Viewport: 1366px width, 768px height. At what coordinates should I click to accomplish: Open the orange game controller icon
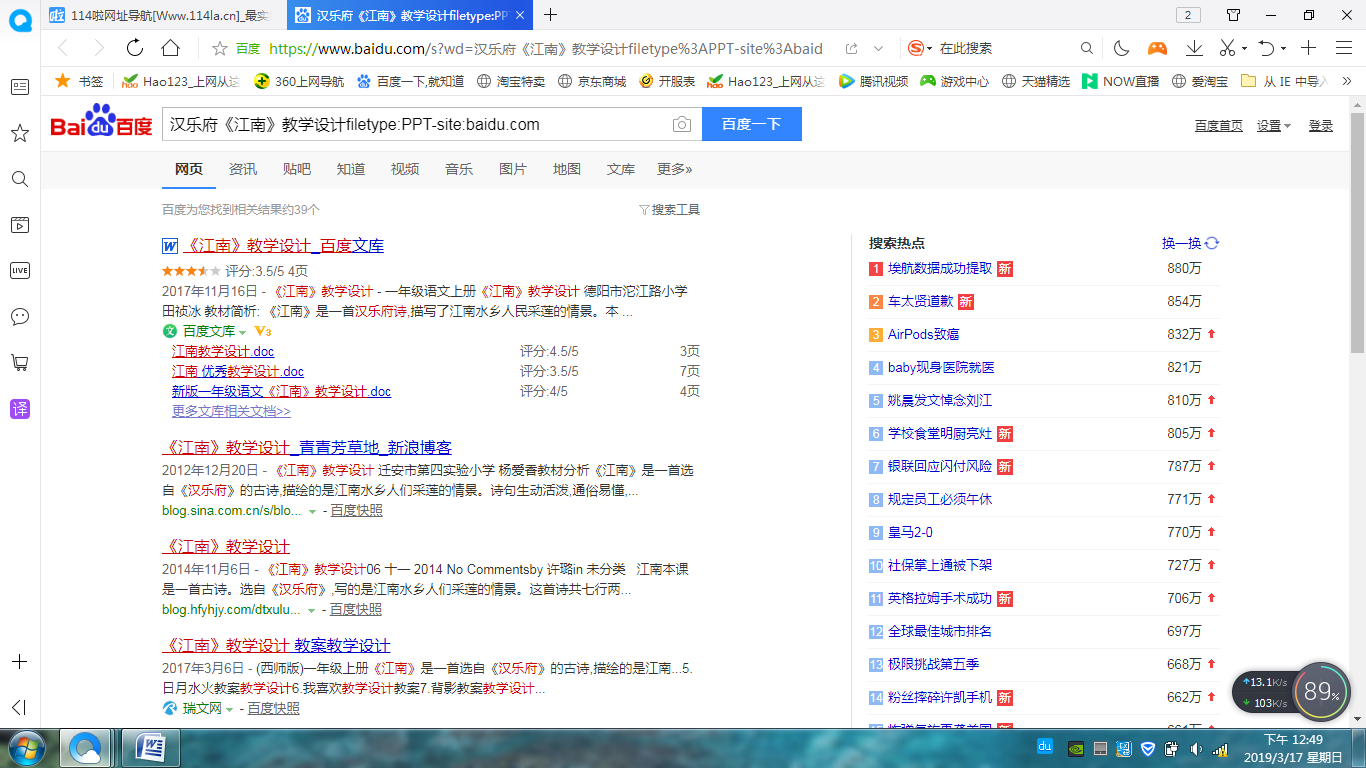point(1157,48)
